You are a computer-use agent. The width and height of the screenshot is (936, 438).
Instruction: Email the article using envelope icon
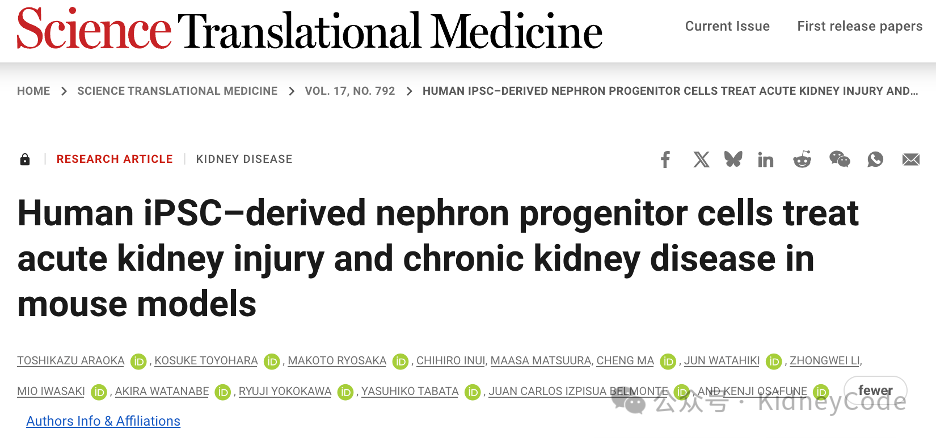(911, 159)
